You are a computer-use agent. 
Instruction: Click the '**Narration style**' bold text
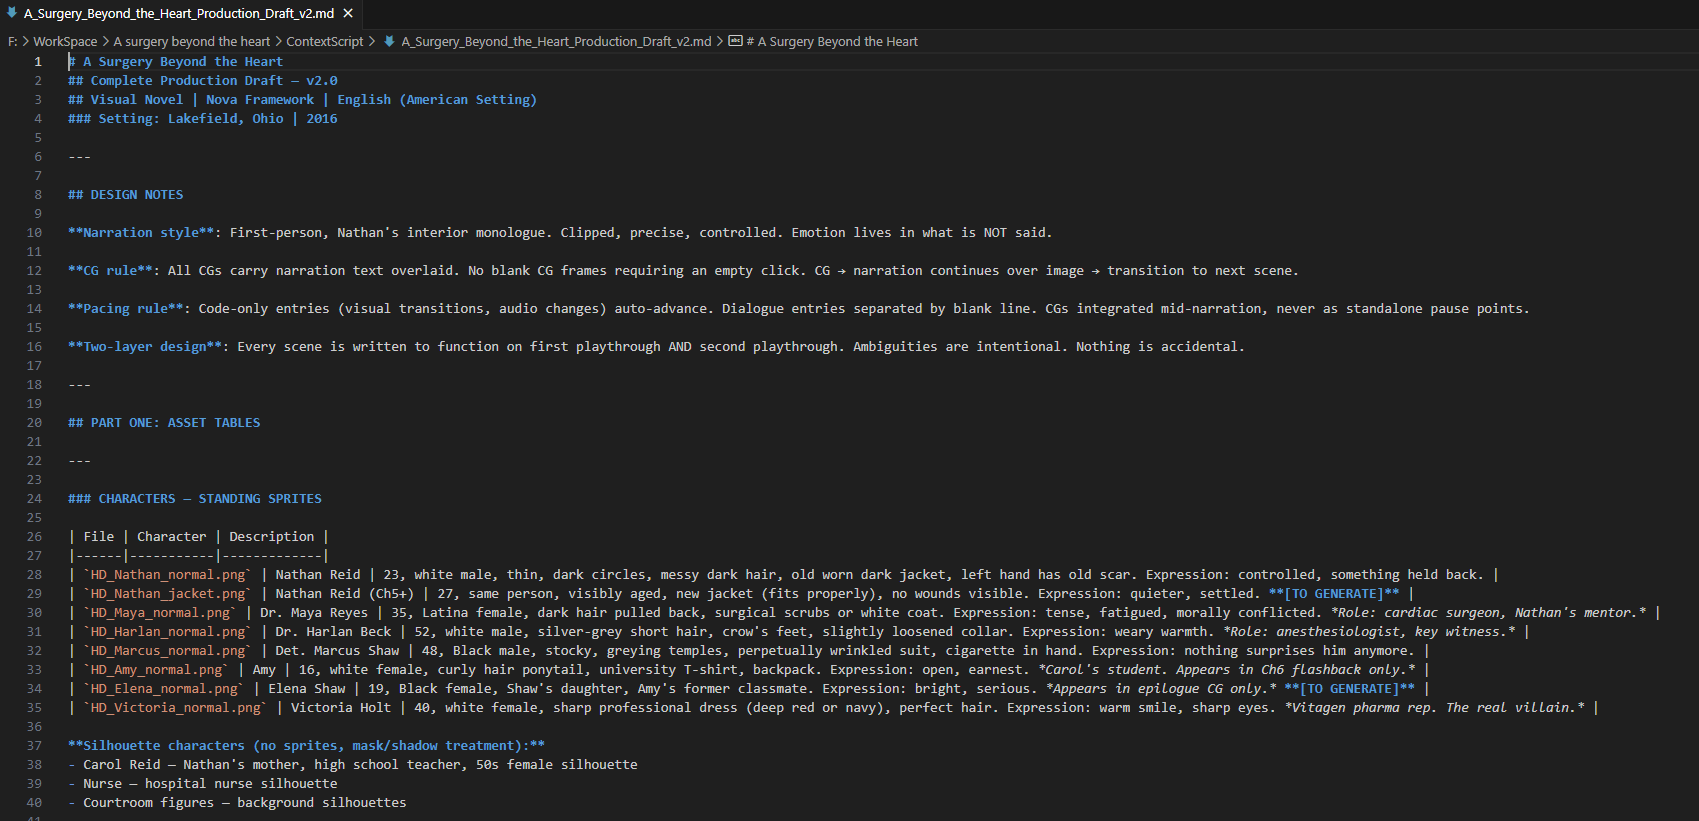pos(141,232)
